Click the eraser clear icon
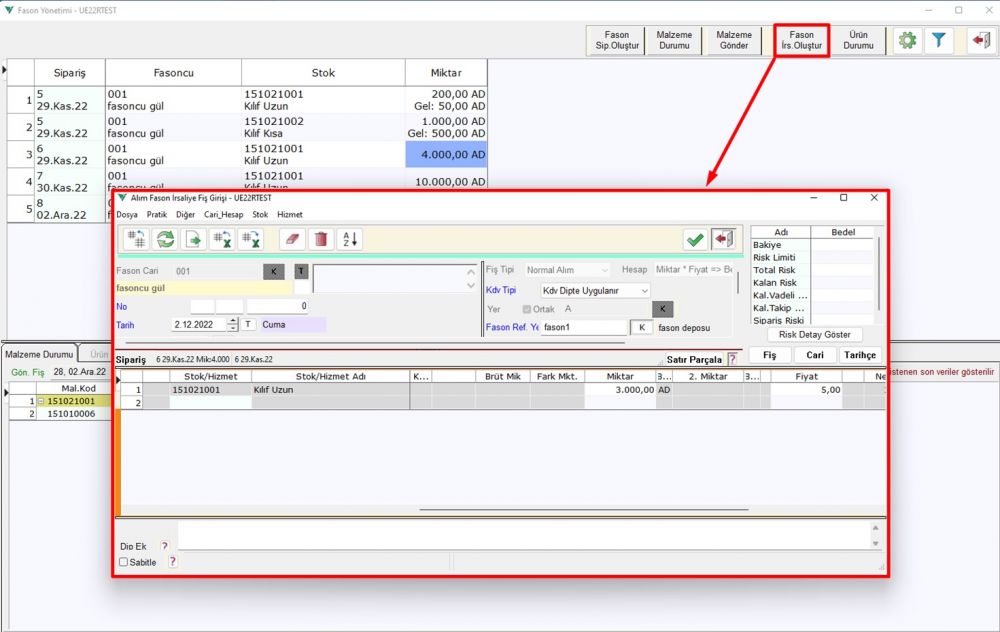1000x632 pixels. click(291, 239)
